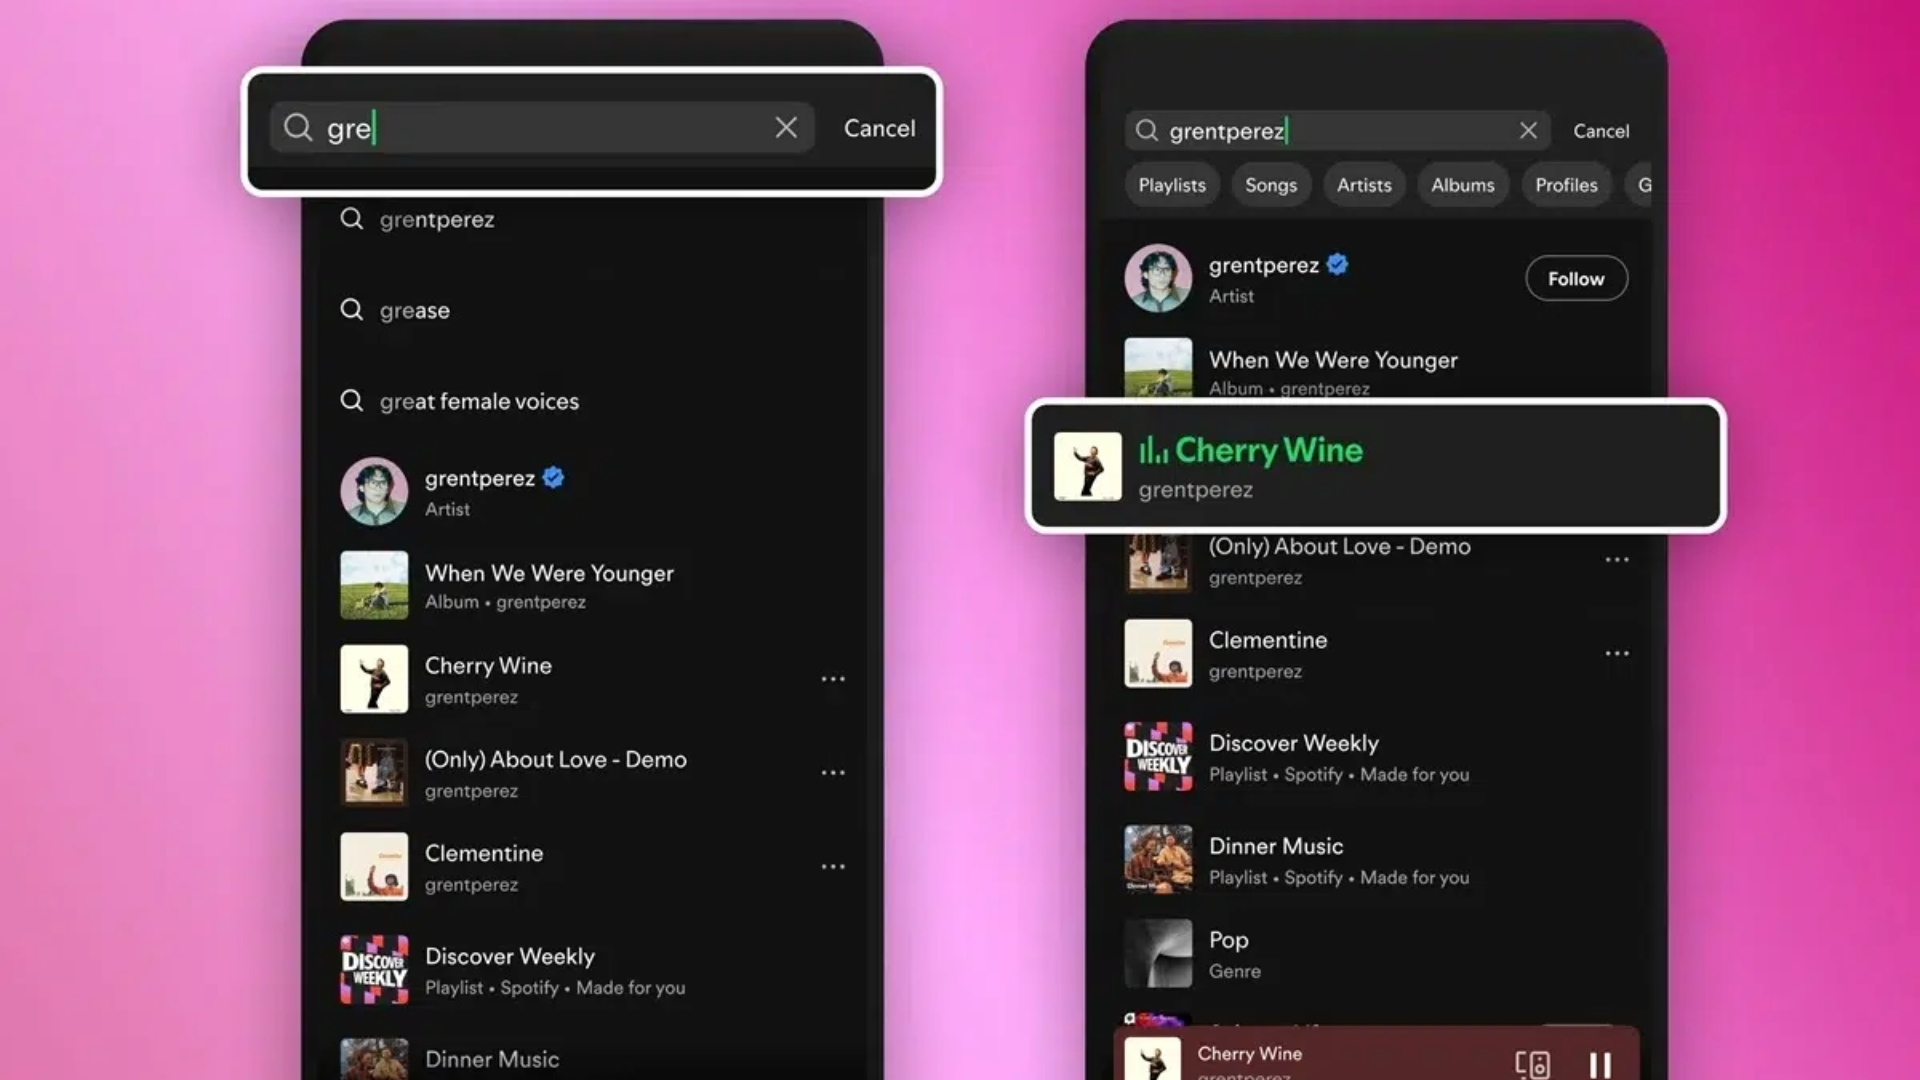Viewport: 1920px width, 1080px height.
Task: Click the magnifier icon in the 'gre' search bar
Action: pos(297,128)
